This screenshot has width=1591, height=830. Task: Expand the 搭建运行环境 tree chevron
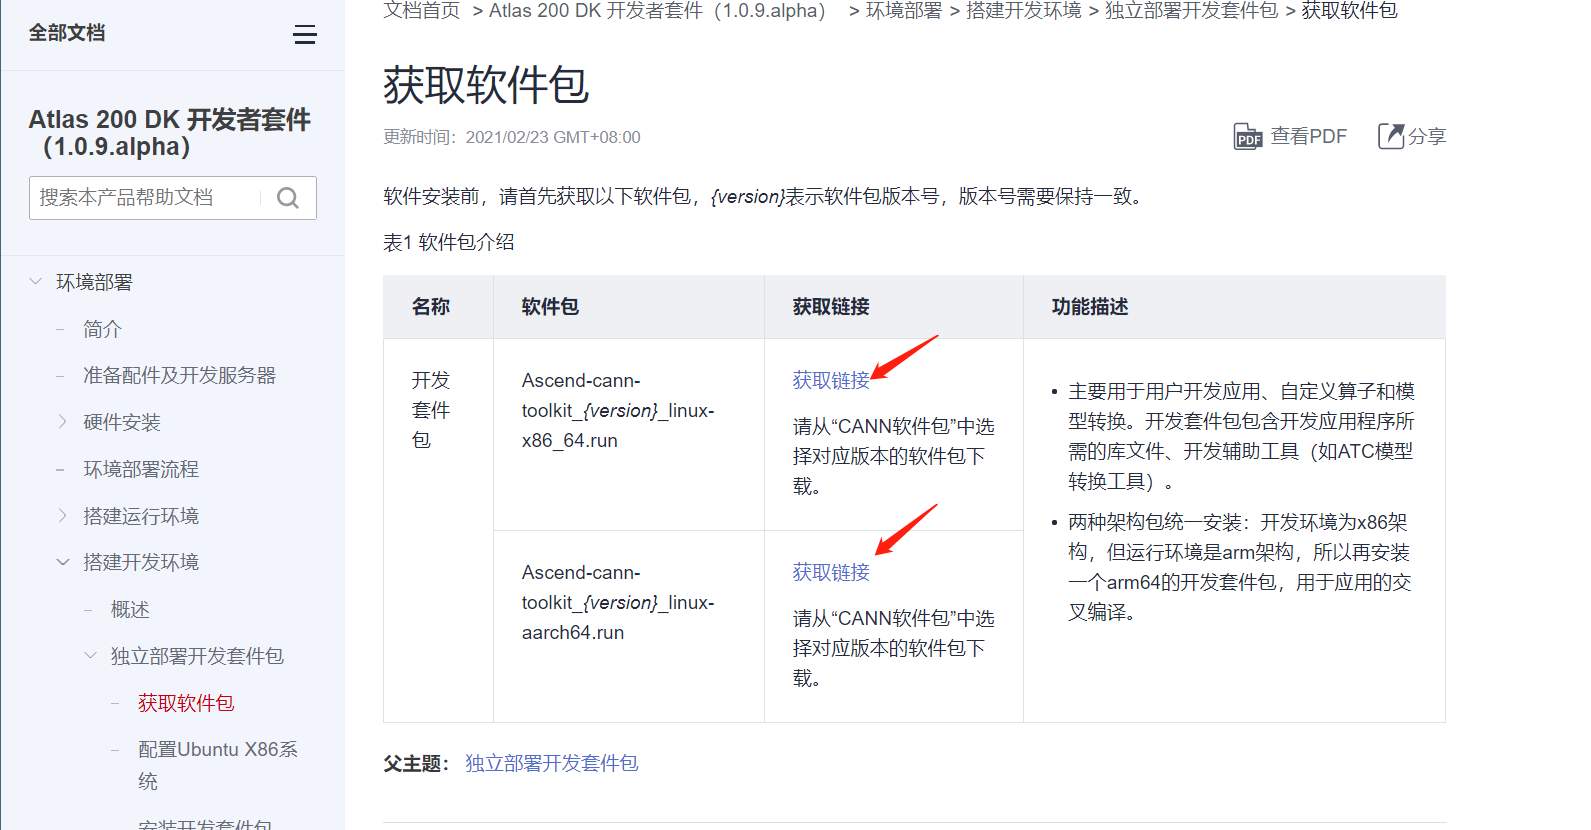coord(63,516)
